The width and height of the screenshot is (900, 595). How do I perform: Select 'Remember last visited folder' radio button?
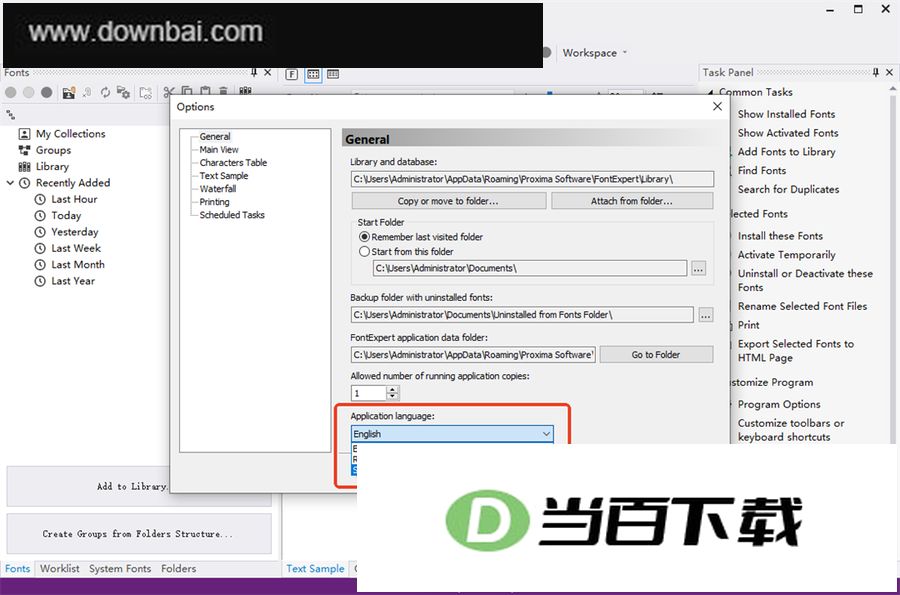364,236
